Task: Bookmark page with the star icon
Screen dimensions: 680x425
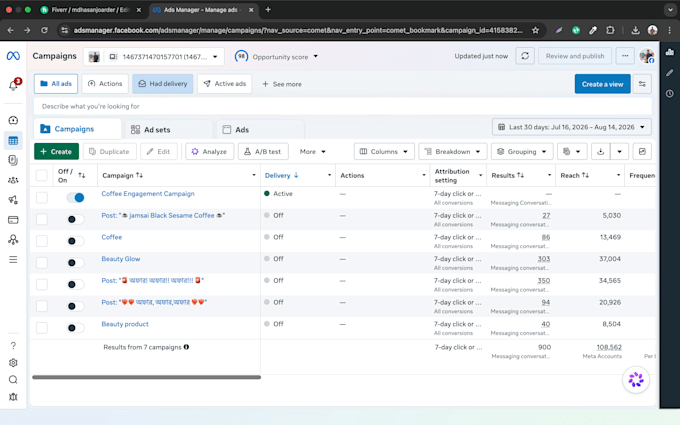Action: click(535, 30)
